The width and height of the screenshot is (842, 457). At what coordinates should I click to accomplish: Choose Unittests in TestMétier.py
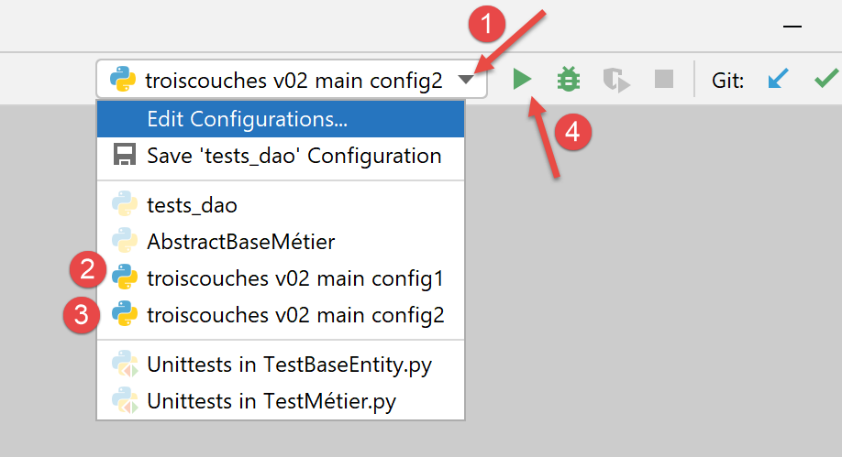(270, 400)
